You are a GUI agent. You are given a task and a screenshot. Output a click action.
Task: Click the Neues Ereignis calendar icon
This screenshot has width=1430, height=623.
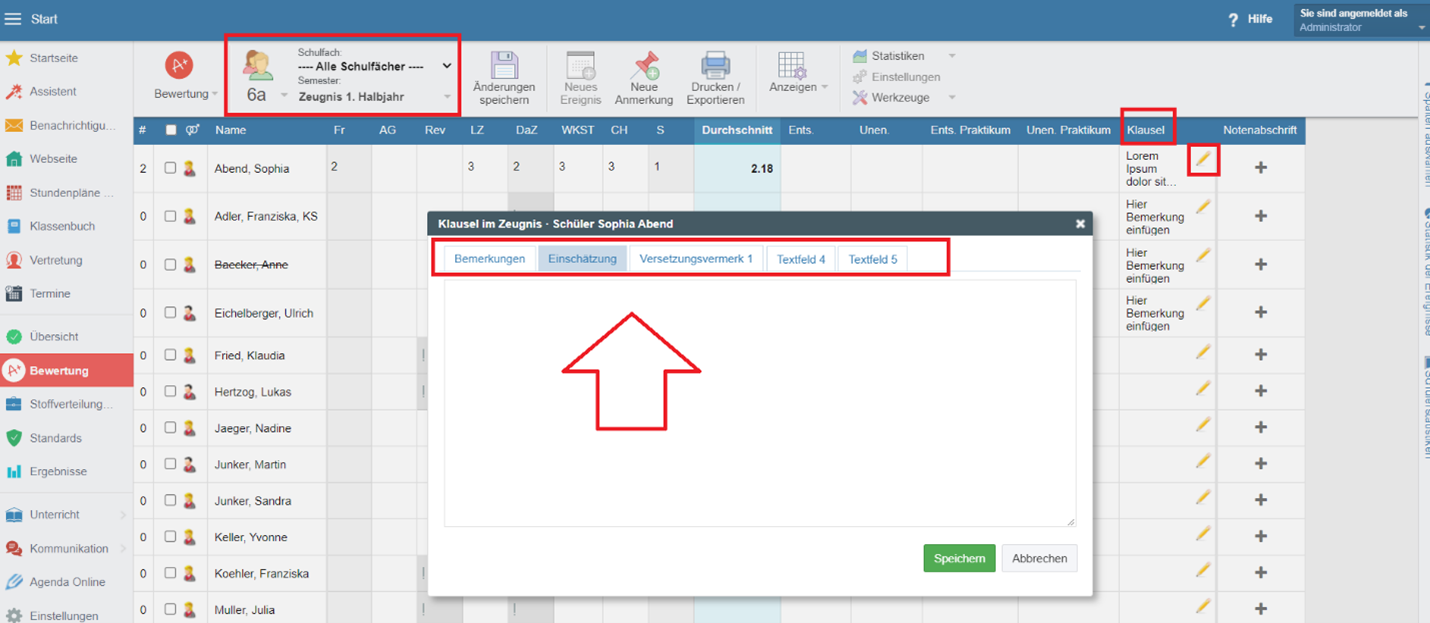click(x=580, y=66)
